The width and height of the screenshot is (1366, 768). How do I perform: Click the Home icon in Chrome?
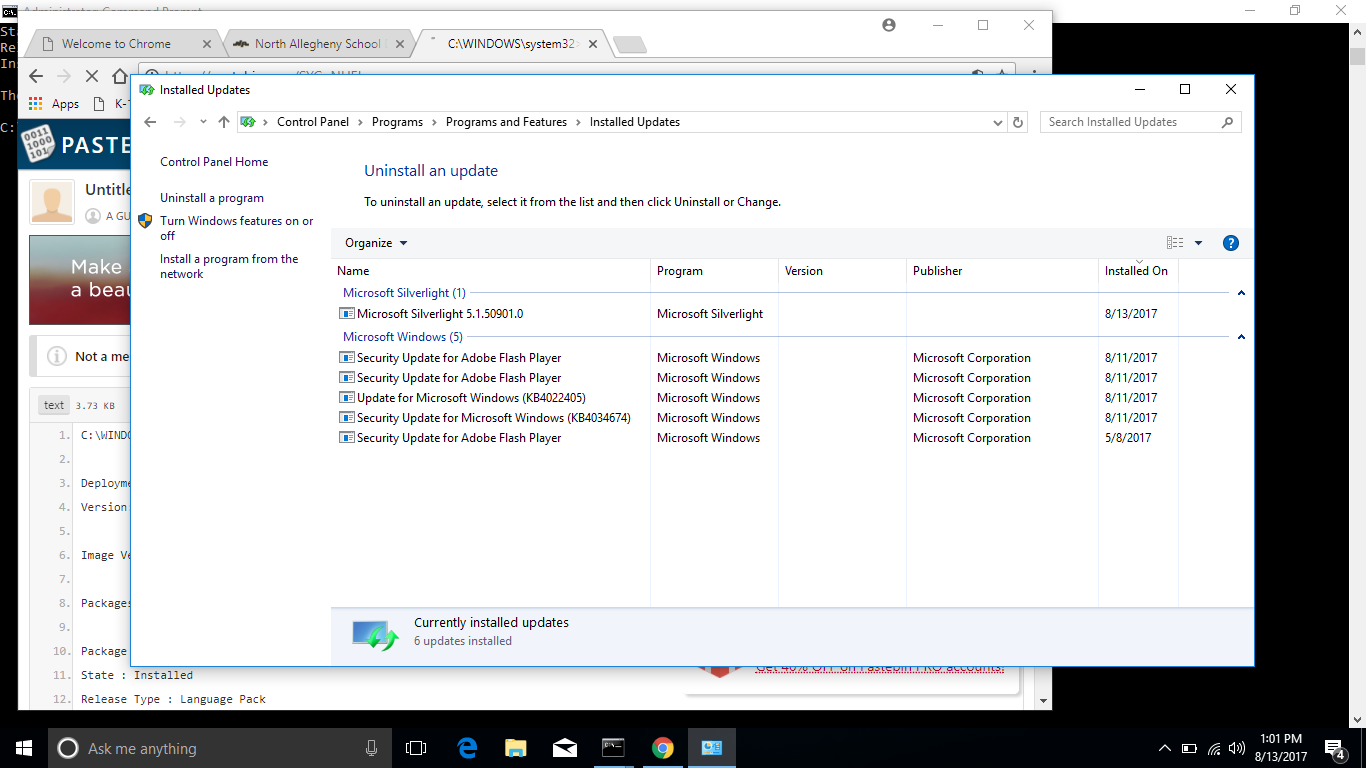(x=119, y=76)
